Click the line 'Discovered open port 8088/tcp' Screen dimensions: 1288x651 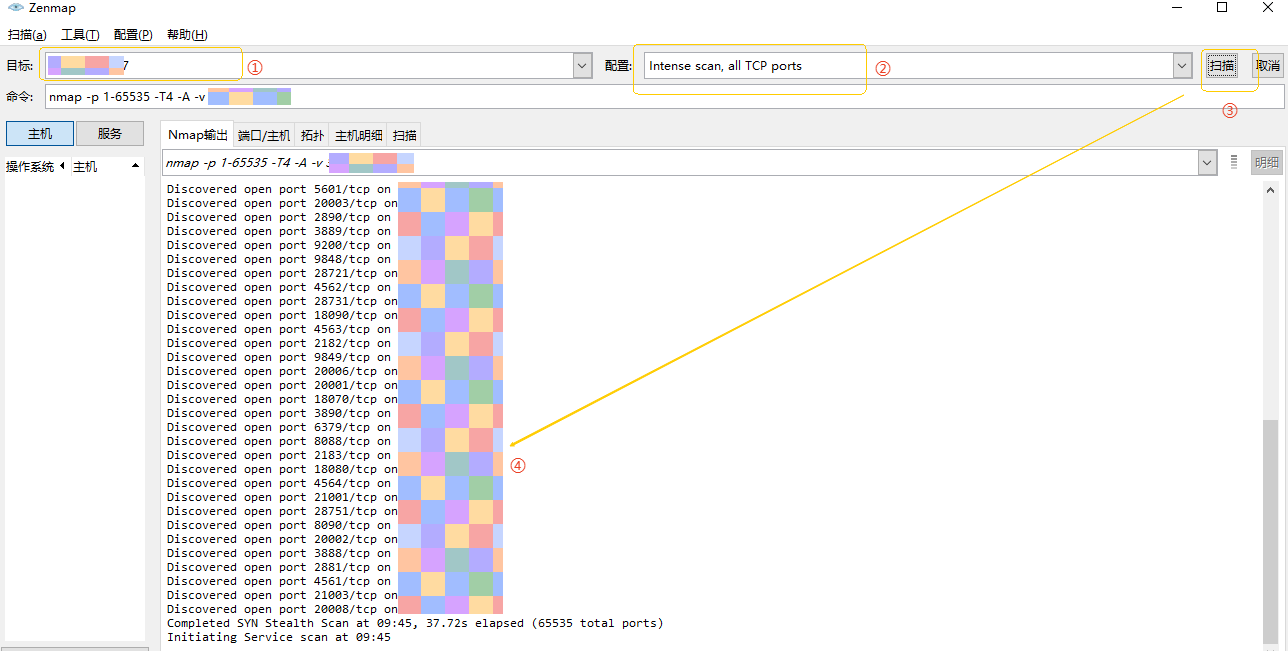point(279,441)
